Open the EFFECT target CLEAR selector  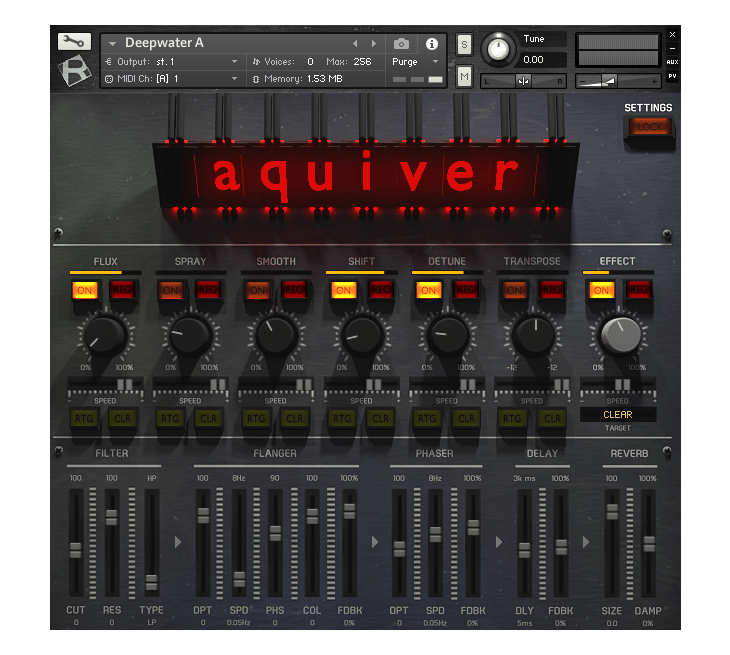[618, 414]
